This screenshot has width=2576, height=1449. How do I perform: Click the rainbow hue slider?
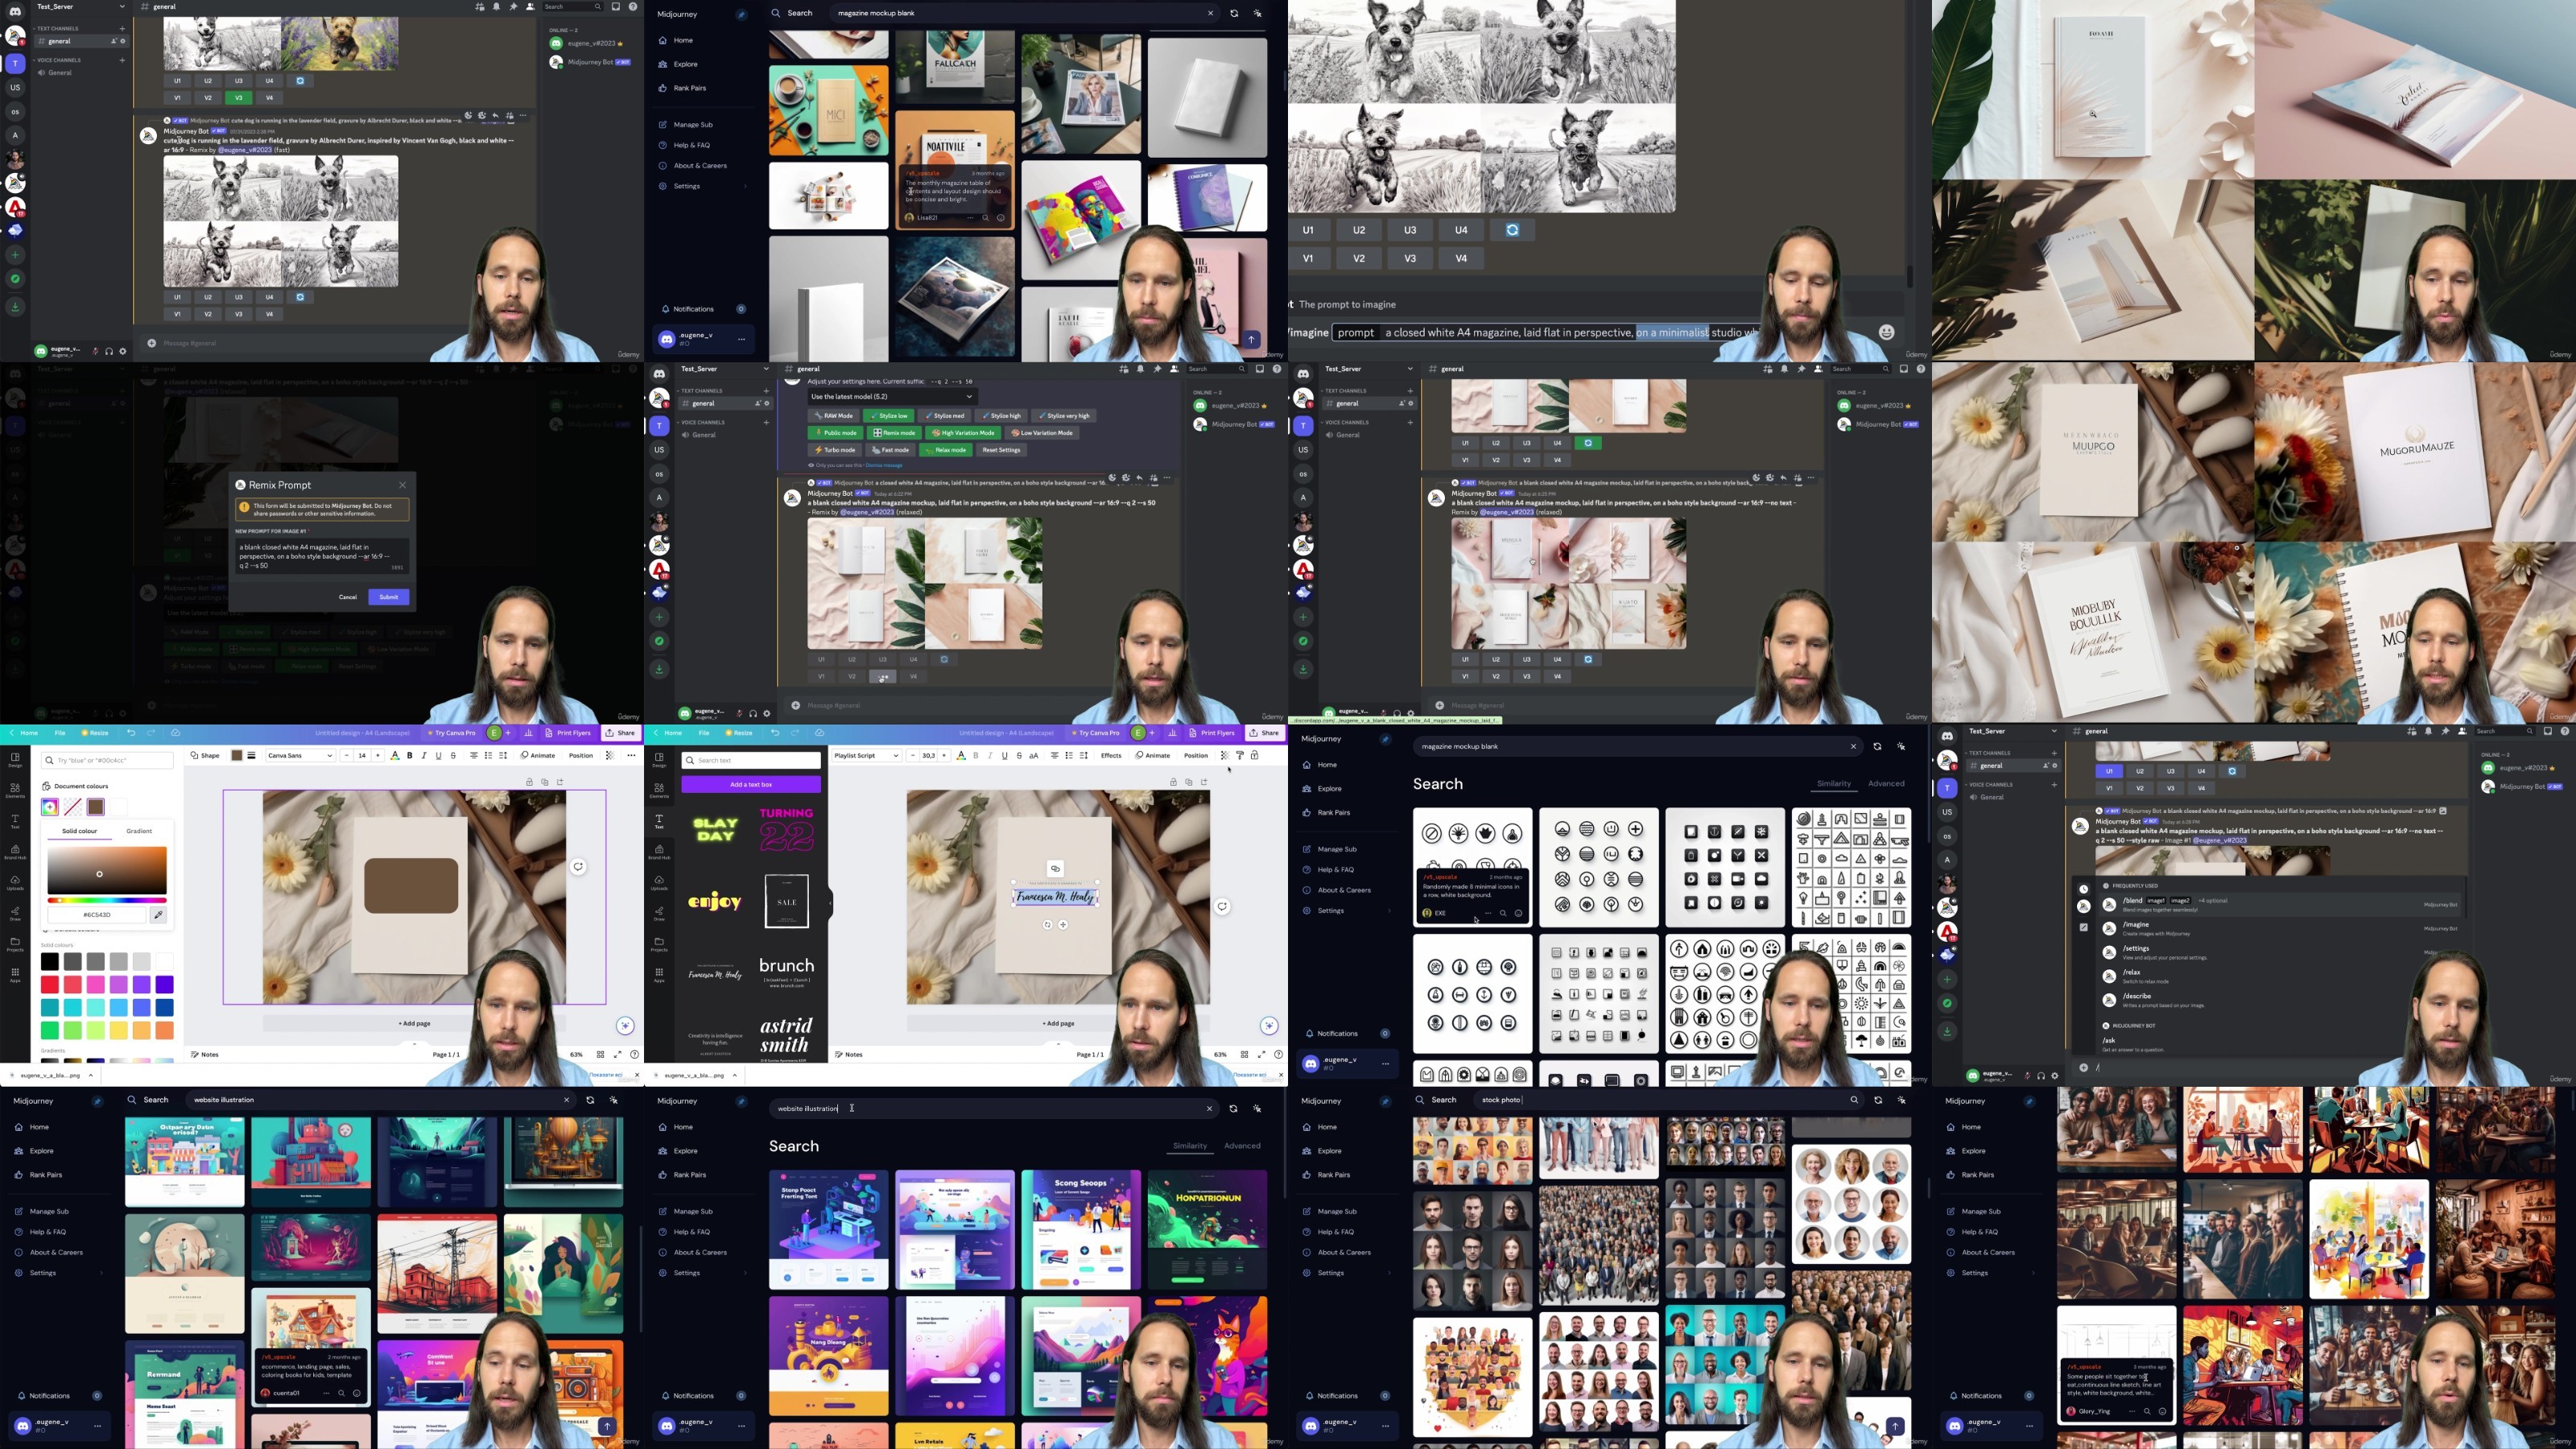pyautogui.click(x=107, y=900)
